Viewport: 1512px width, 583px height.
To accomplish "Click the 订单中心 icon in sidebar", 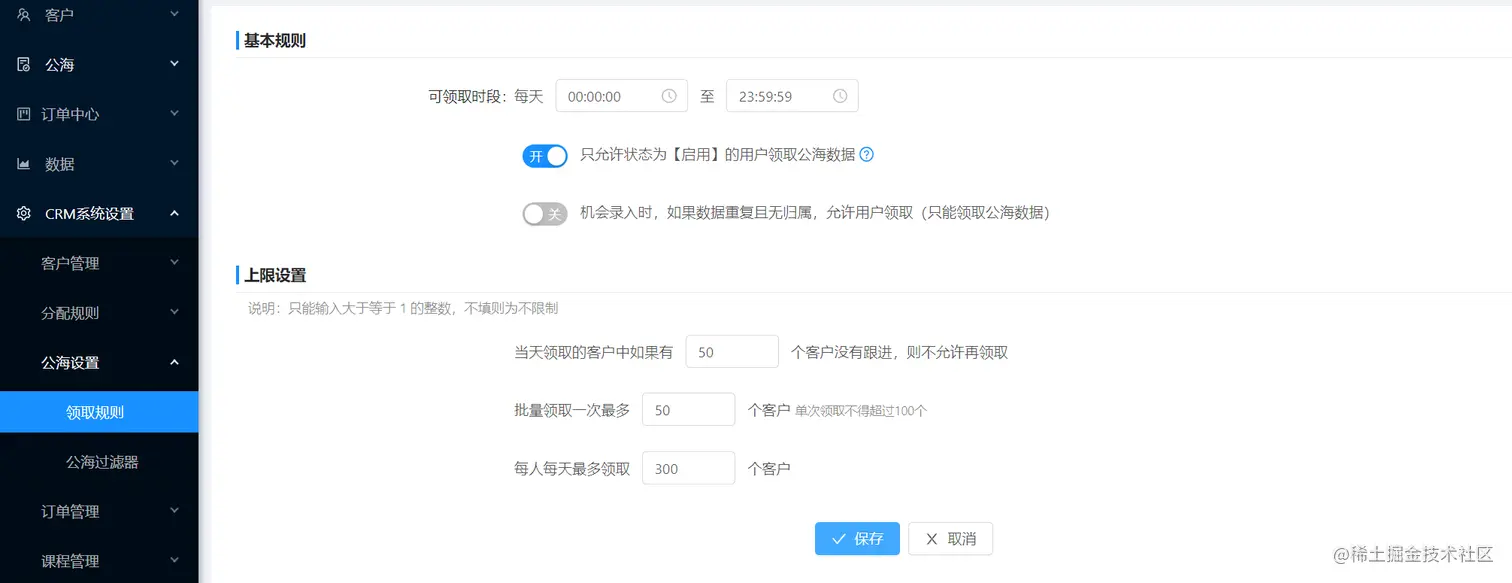I will [x=24, y=114].
